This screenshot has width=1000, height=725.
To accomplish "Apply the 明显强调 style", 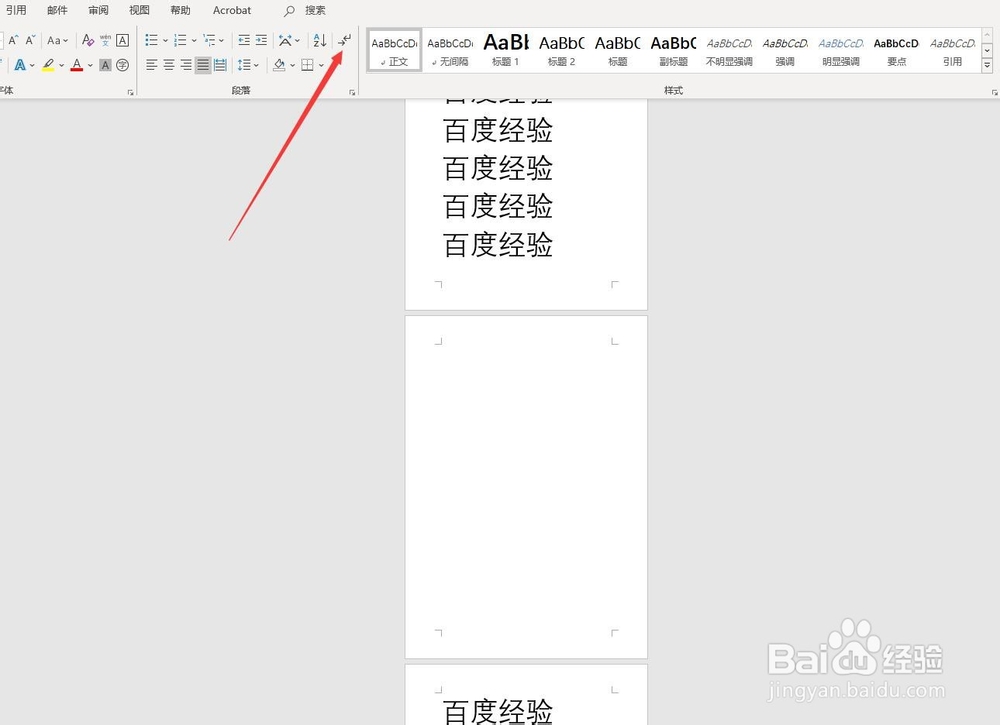I will [841, 50].
